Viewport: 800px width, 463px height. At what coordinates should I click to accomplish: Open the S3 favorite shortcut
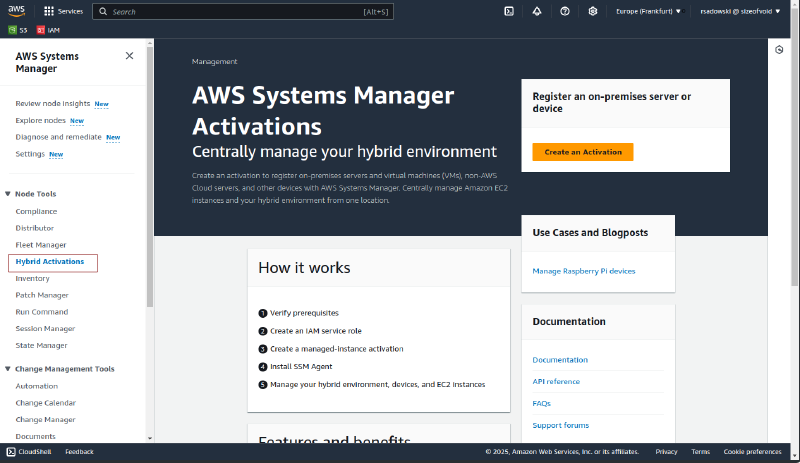(19, 30)
